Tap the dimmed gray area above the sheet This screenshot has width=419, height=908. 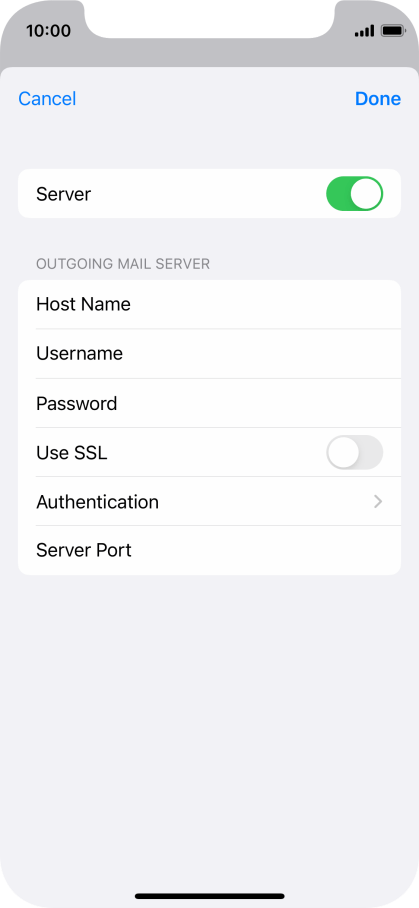[210, 55]
